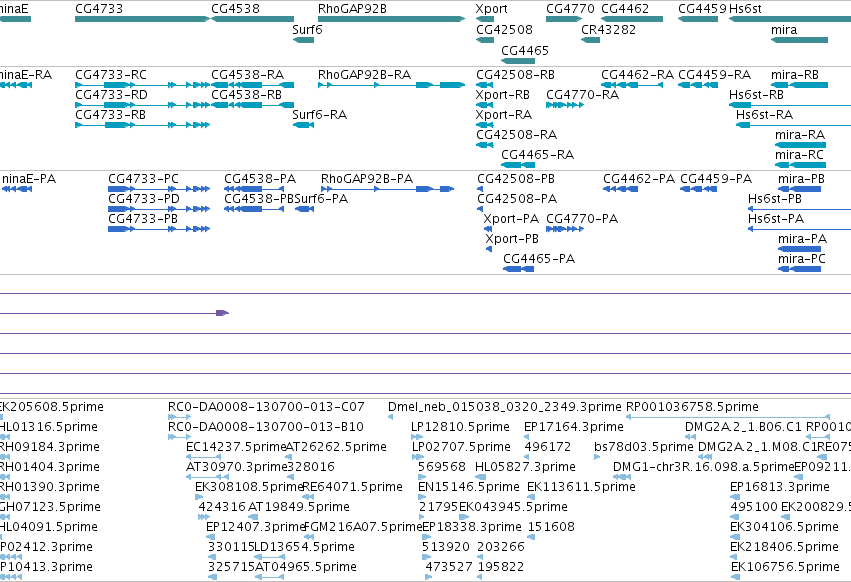Click the CG4538-RA transcript label
This screenshot has width=851, height=582.
tap(247, 74)
